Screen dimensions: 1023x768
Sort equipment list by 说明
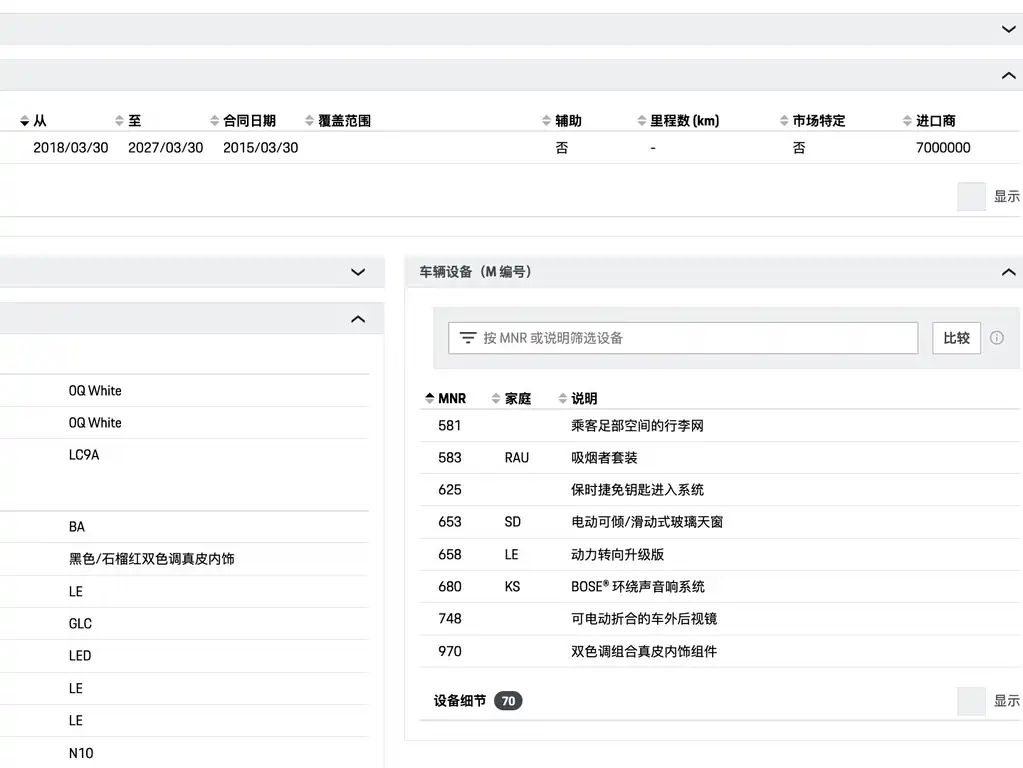click(x=577, y=398)
